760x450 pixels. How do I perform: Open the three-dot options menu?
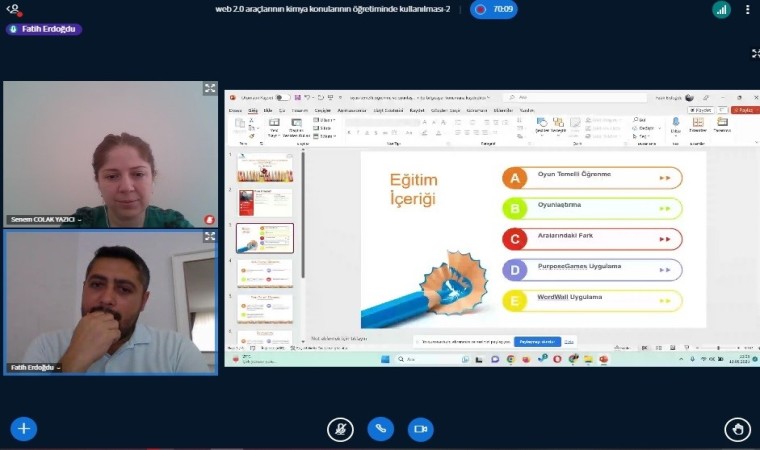[747, 10]
